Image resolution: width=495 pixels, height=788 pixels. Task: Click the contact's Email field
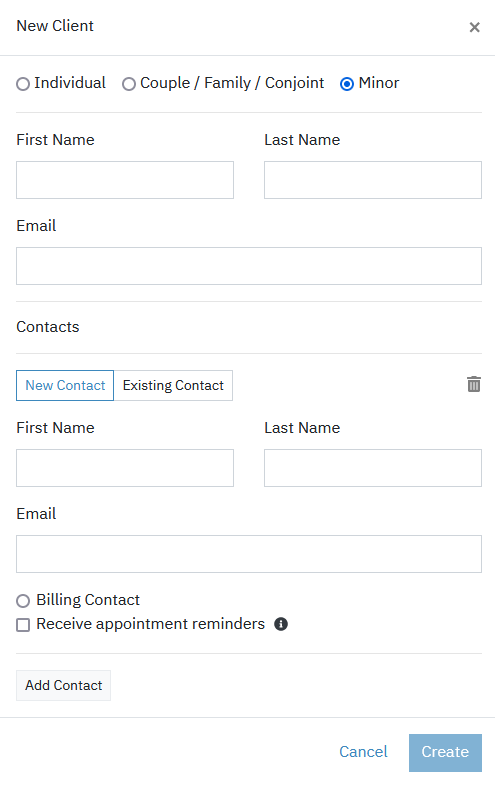pos(249,554)
